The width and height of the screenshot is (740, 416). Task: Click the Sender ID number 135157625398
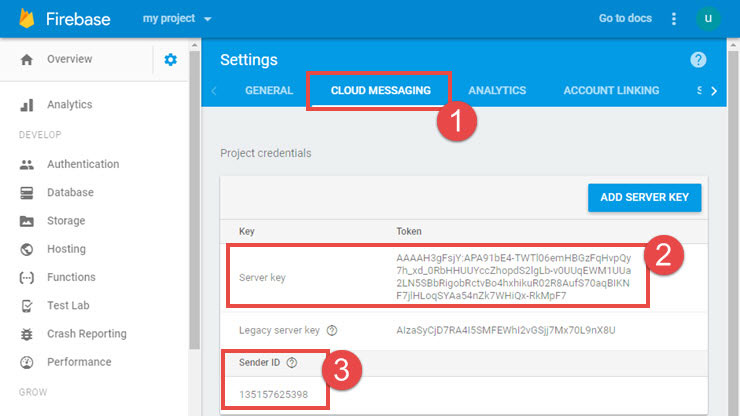pos(273,395)
